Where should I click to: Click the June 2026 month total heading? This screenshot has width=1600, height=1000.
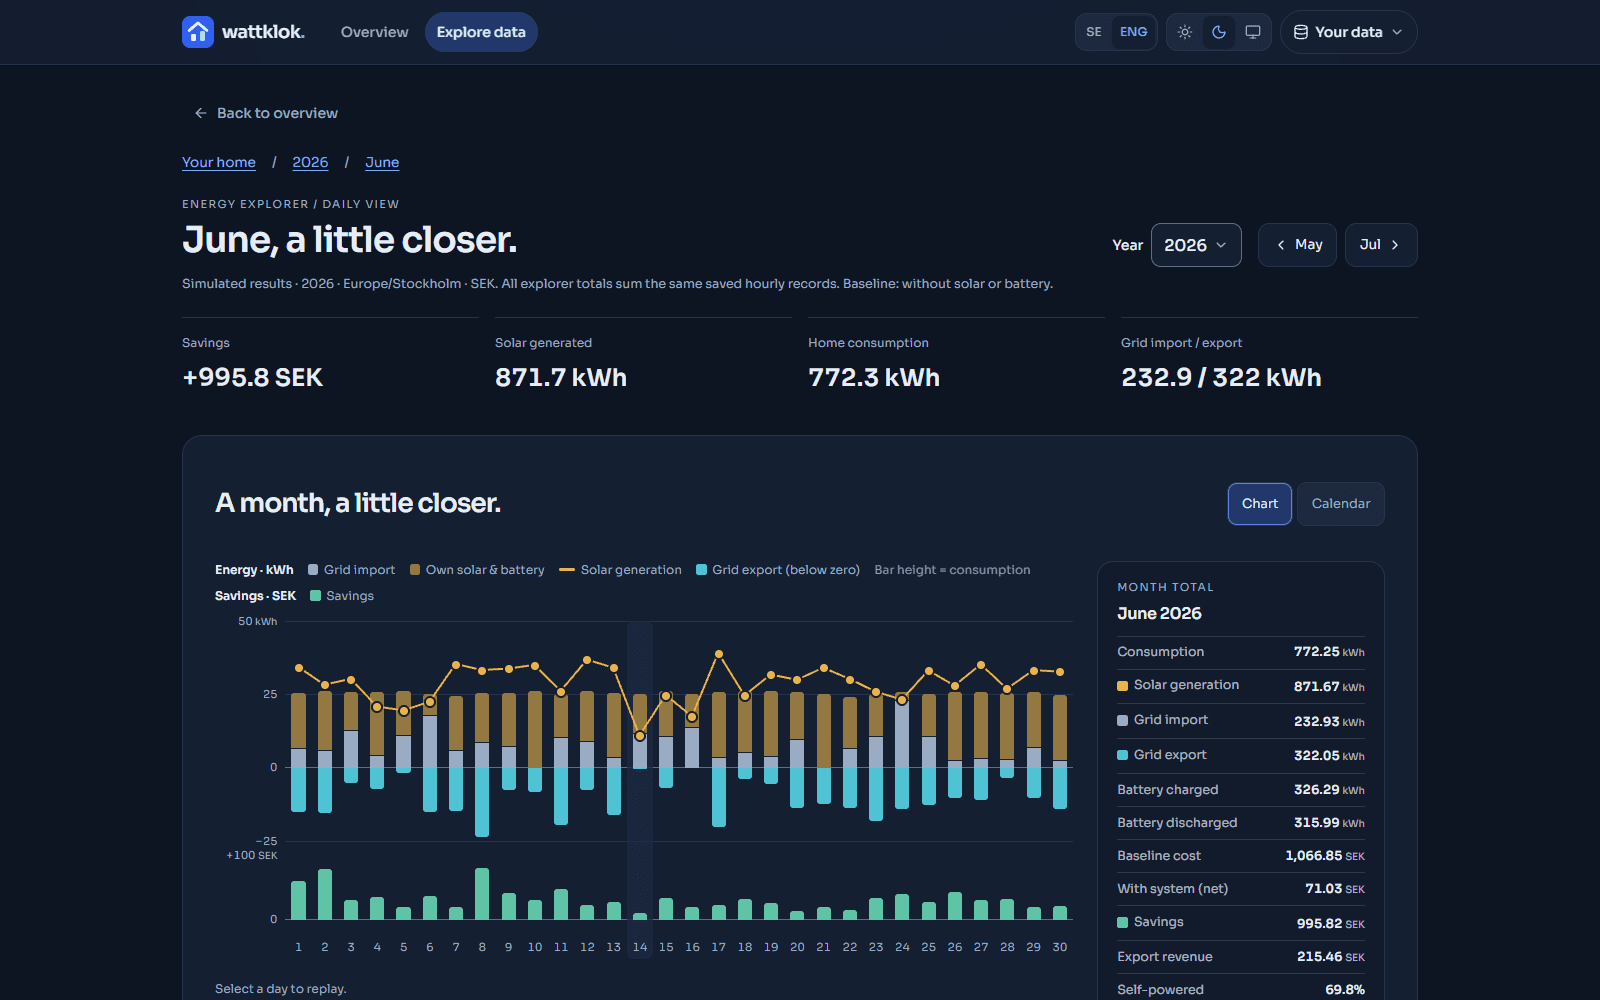[x=1159, y=614]
